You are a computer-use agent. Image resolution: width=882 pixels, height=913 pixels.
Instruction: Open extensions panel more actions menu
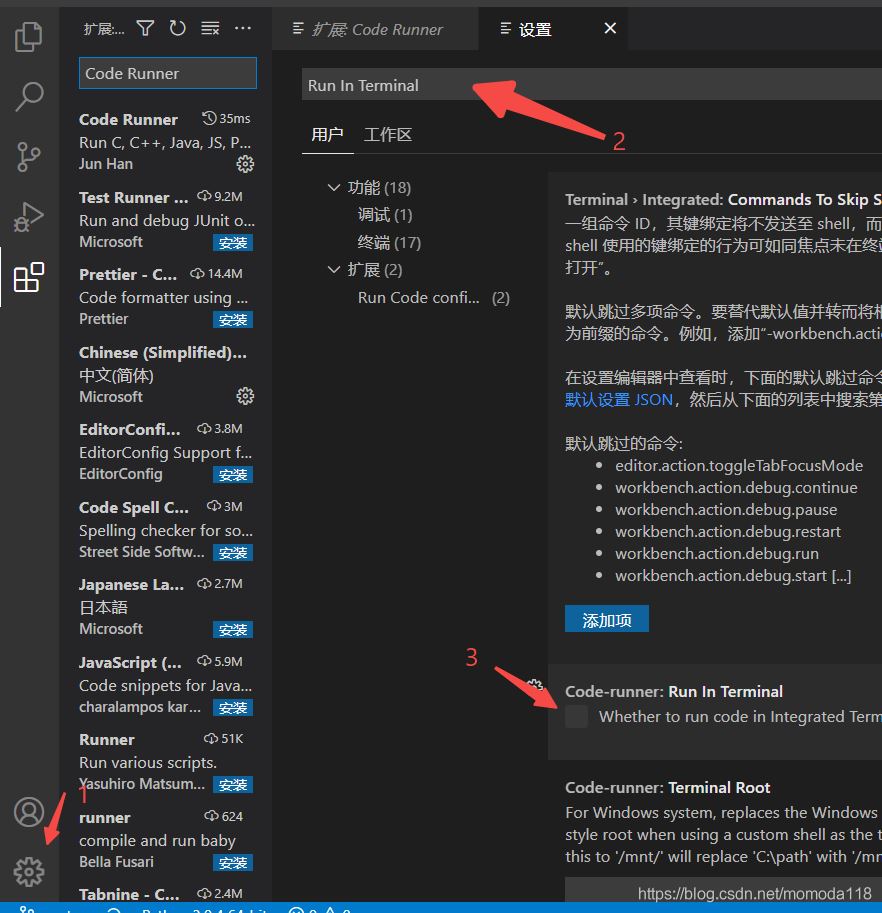(x=242, y=29)
